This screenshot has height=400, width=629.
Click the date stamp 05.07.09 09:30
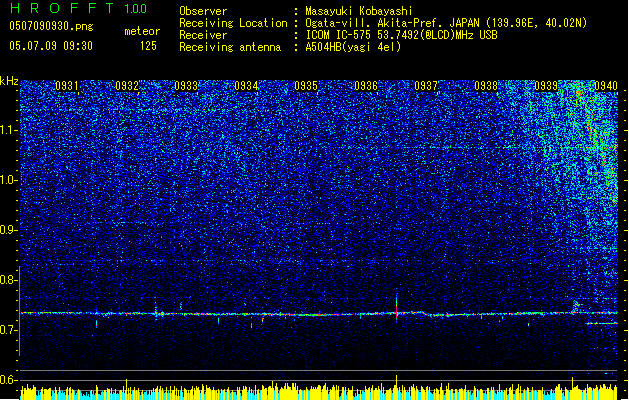(51, 46)
